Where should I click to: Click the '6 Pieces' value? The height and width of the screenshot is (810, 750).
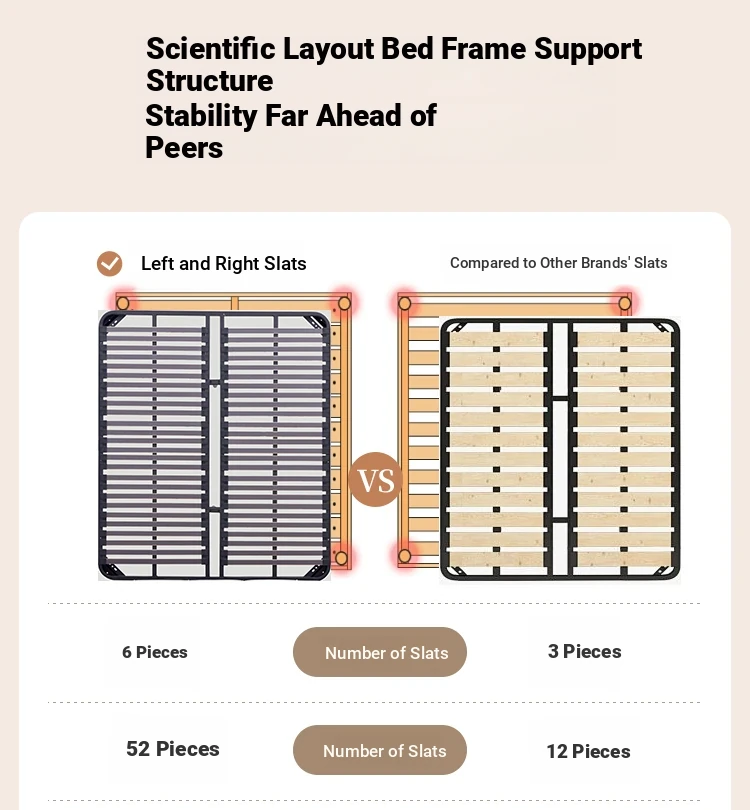click(155, 652)
